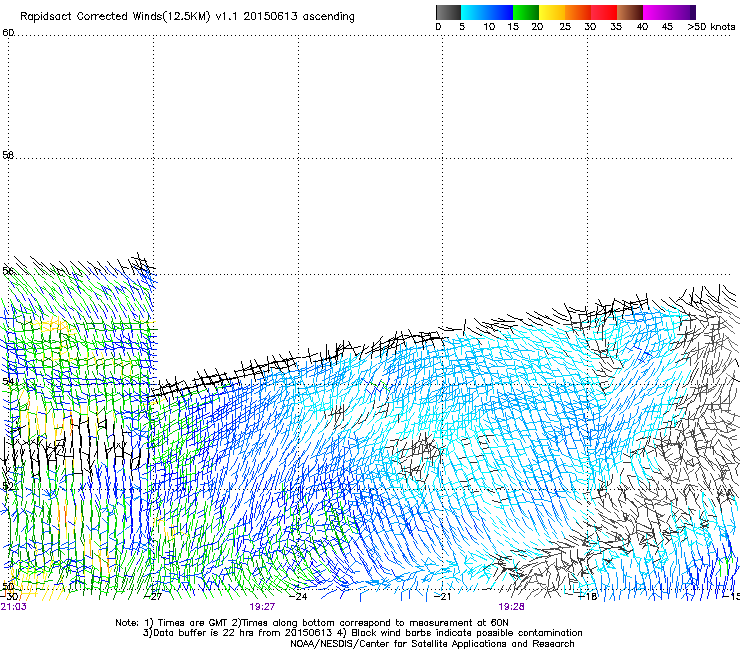The image size is (740, 650).
Task: Select the red 30-35 knots legend color
Action: point(604,12)
